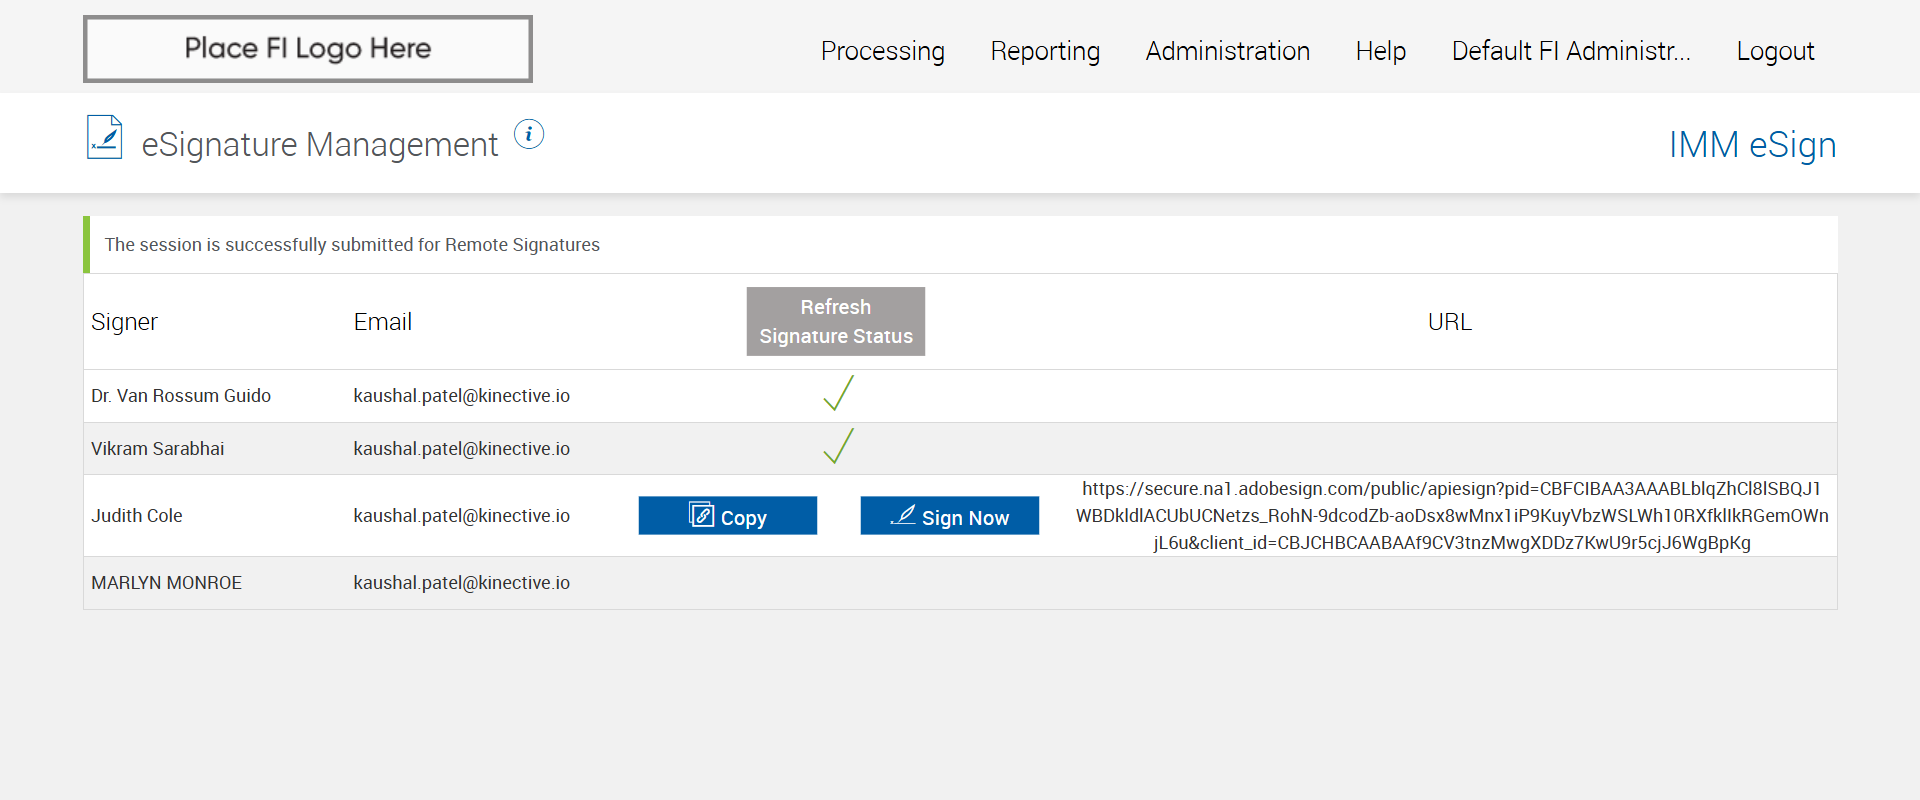This screenshot has height=800, width=1920.
Task: Click Vikram Sarabhai's signed checkmark
Action: 838,447
